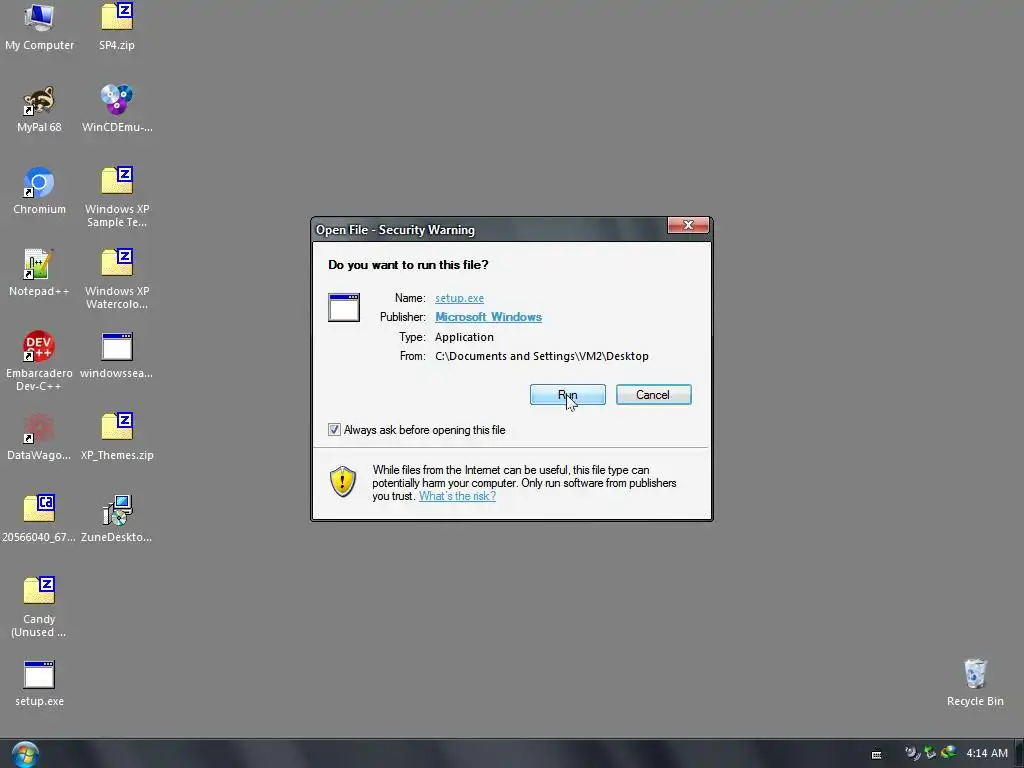Click the application icon beside the file name

[x=344, y=307]
